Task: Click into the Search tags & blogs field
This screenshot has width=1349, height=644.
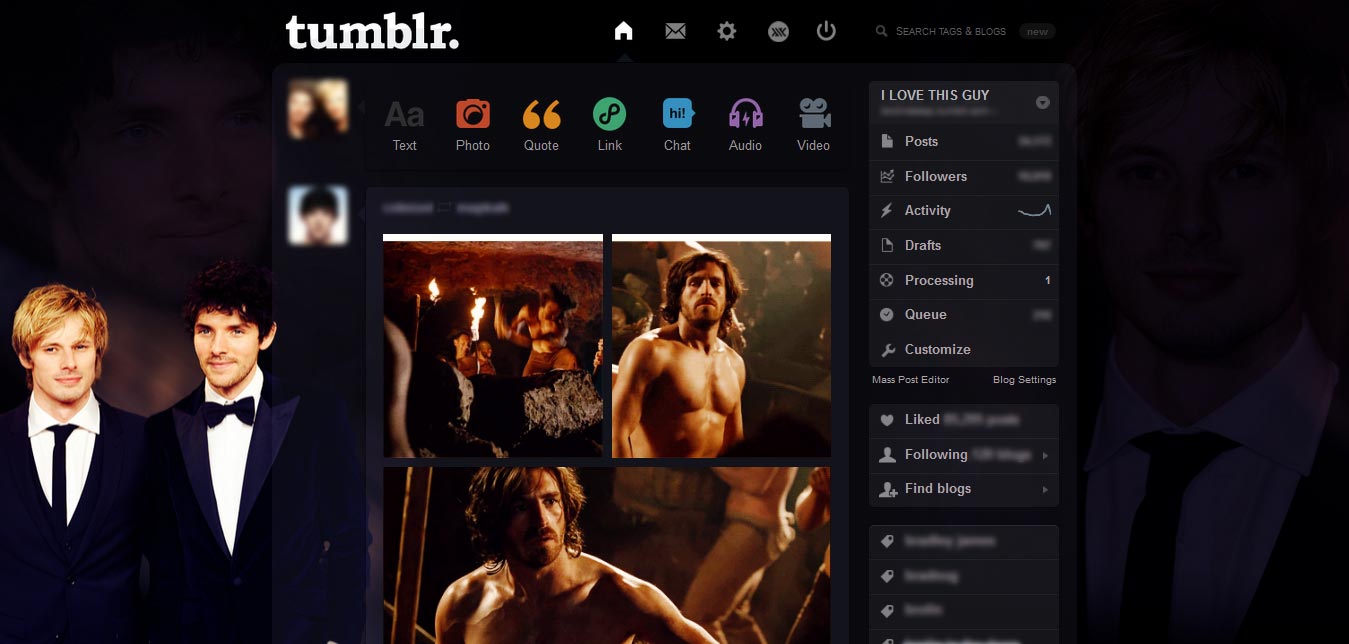Action: [x=950, y=32]
